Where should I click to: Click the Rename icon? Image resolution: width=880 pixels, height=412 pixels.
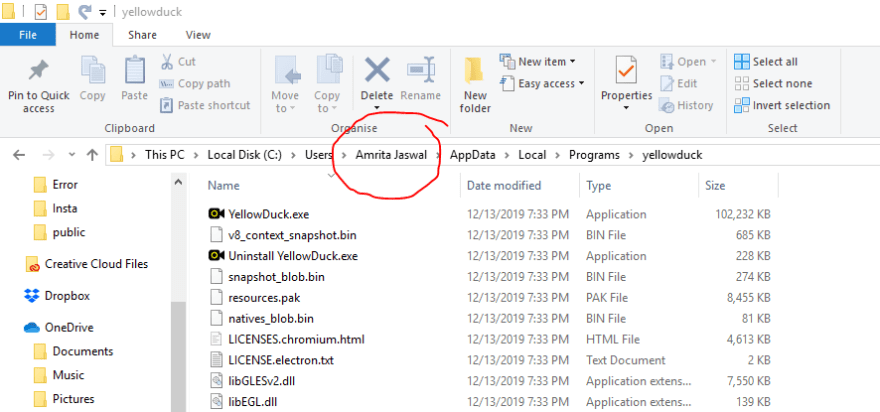point(420,70)
